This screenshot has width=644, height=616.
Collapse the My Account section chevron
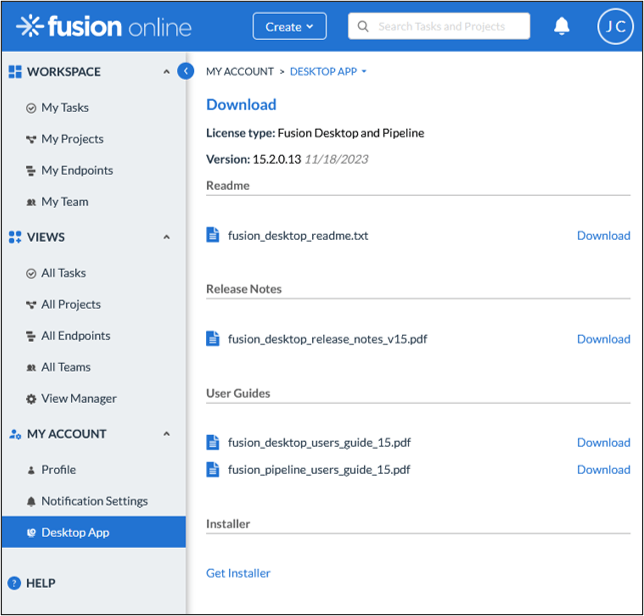[x=166, y=434]
